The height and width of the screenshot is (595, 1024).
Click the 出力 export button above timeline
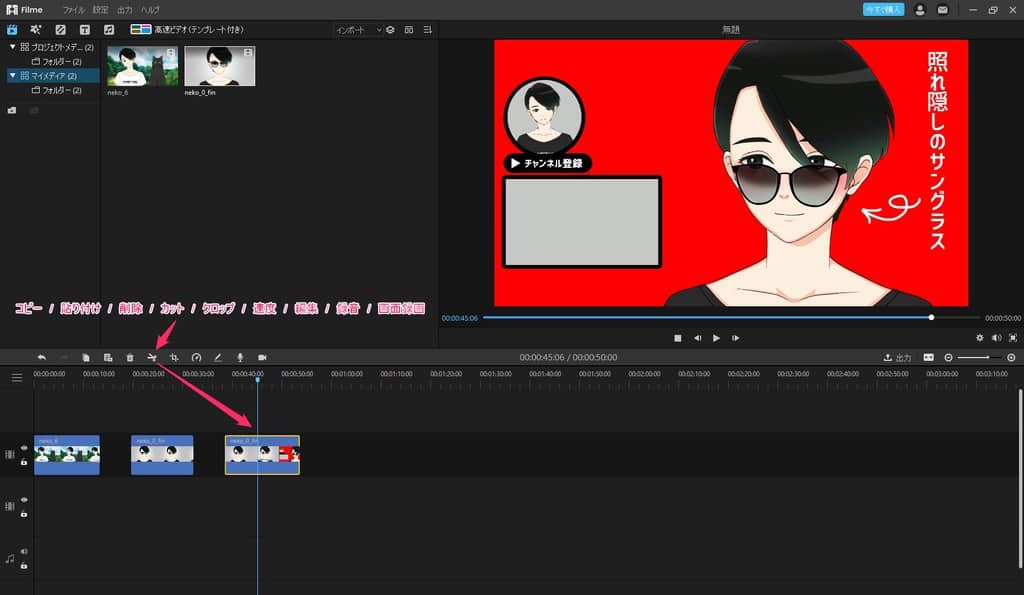coord(897,357)
